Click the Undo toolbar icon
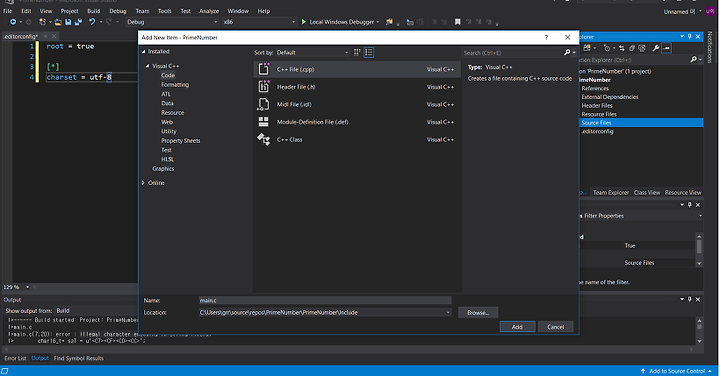Viewport: 720px width, 376px height. [x=92, y=22]
